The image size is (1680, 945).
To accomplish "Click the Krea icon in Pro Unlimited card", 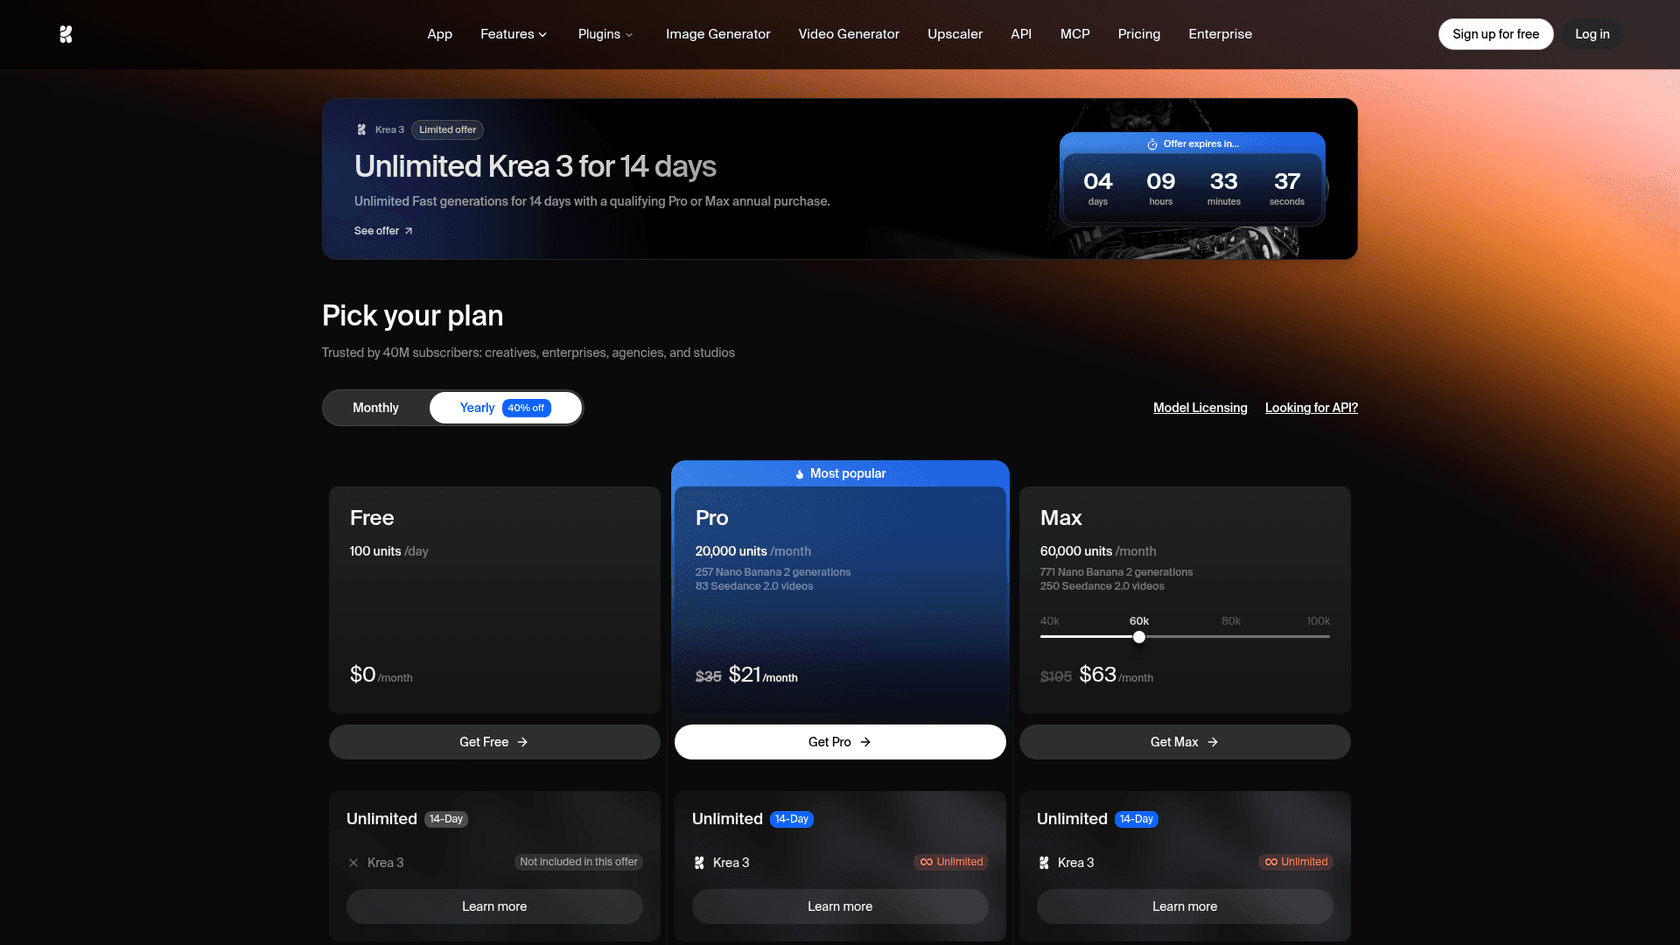I will click(x=699, y=863).
